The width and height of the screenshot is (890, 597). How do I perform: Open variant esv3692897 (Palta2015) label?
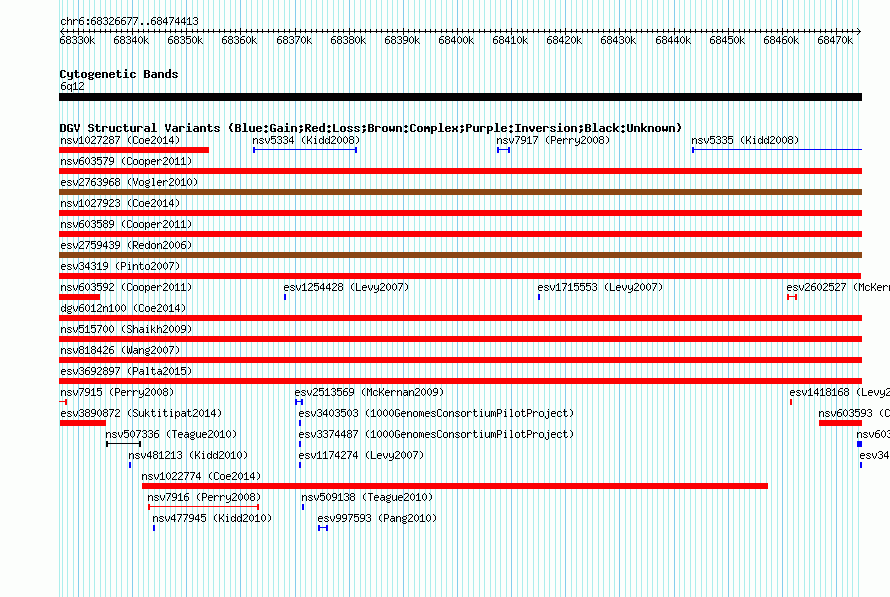(126, 371)
